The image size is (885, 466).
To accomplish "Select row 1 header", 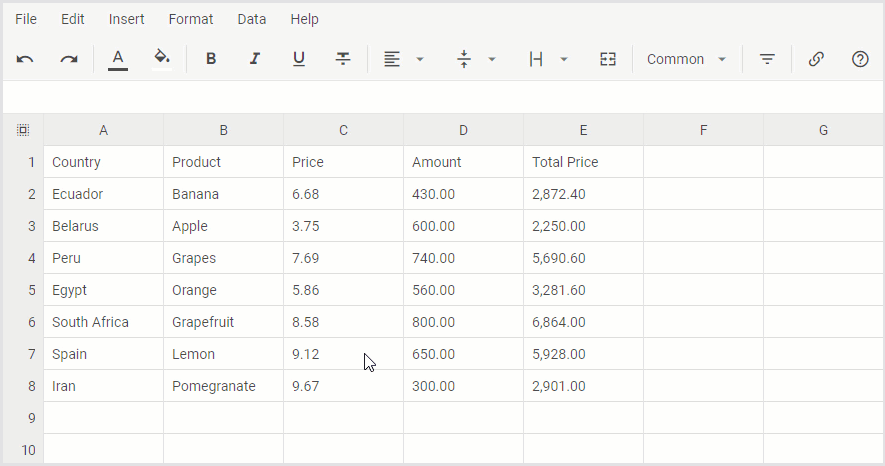I will pos(23,162).
